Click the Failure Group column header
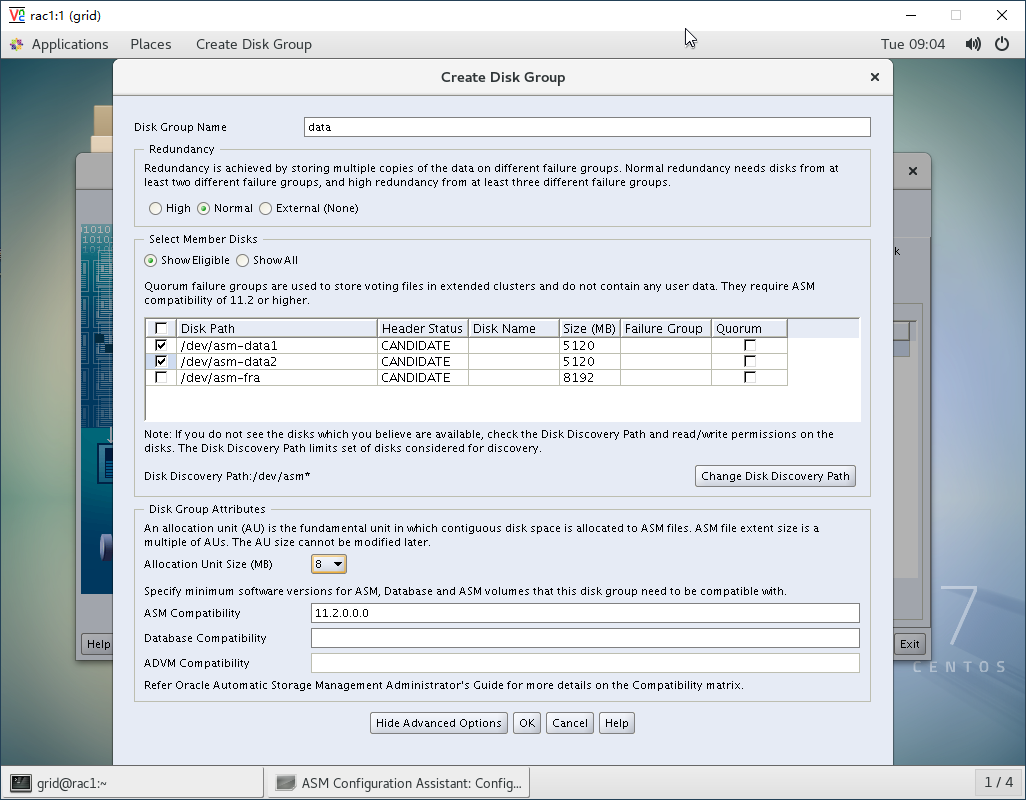 click(x=665, y=328)
